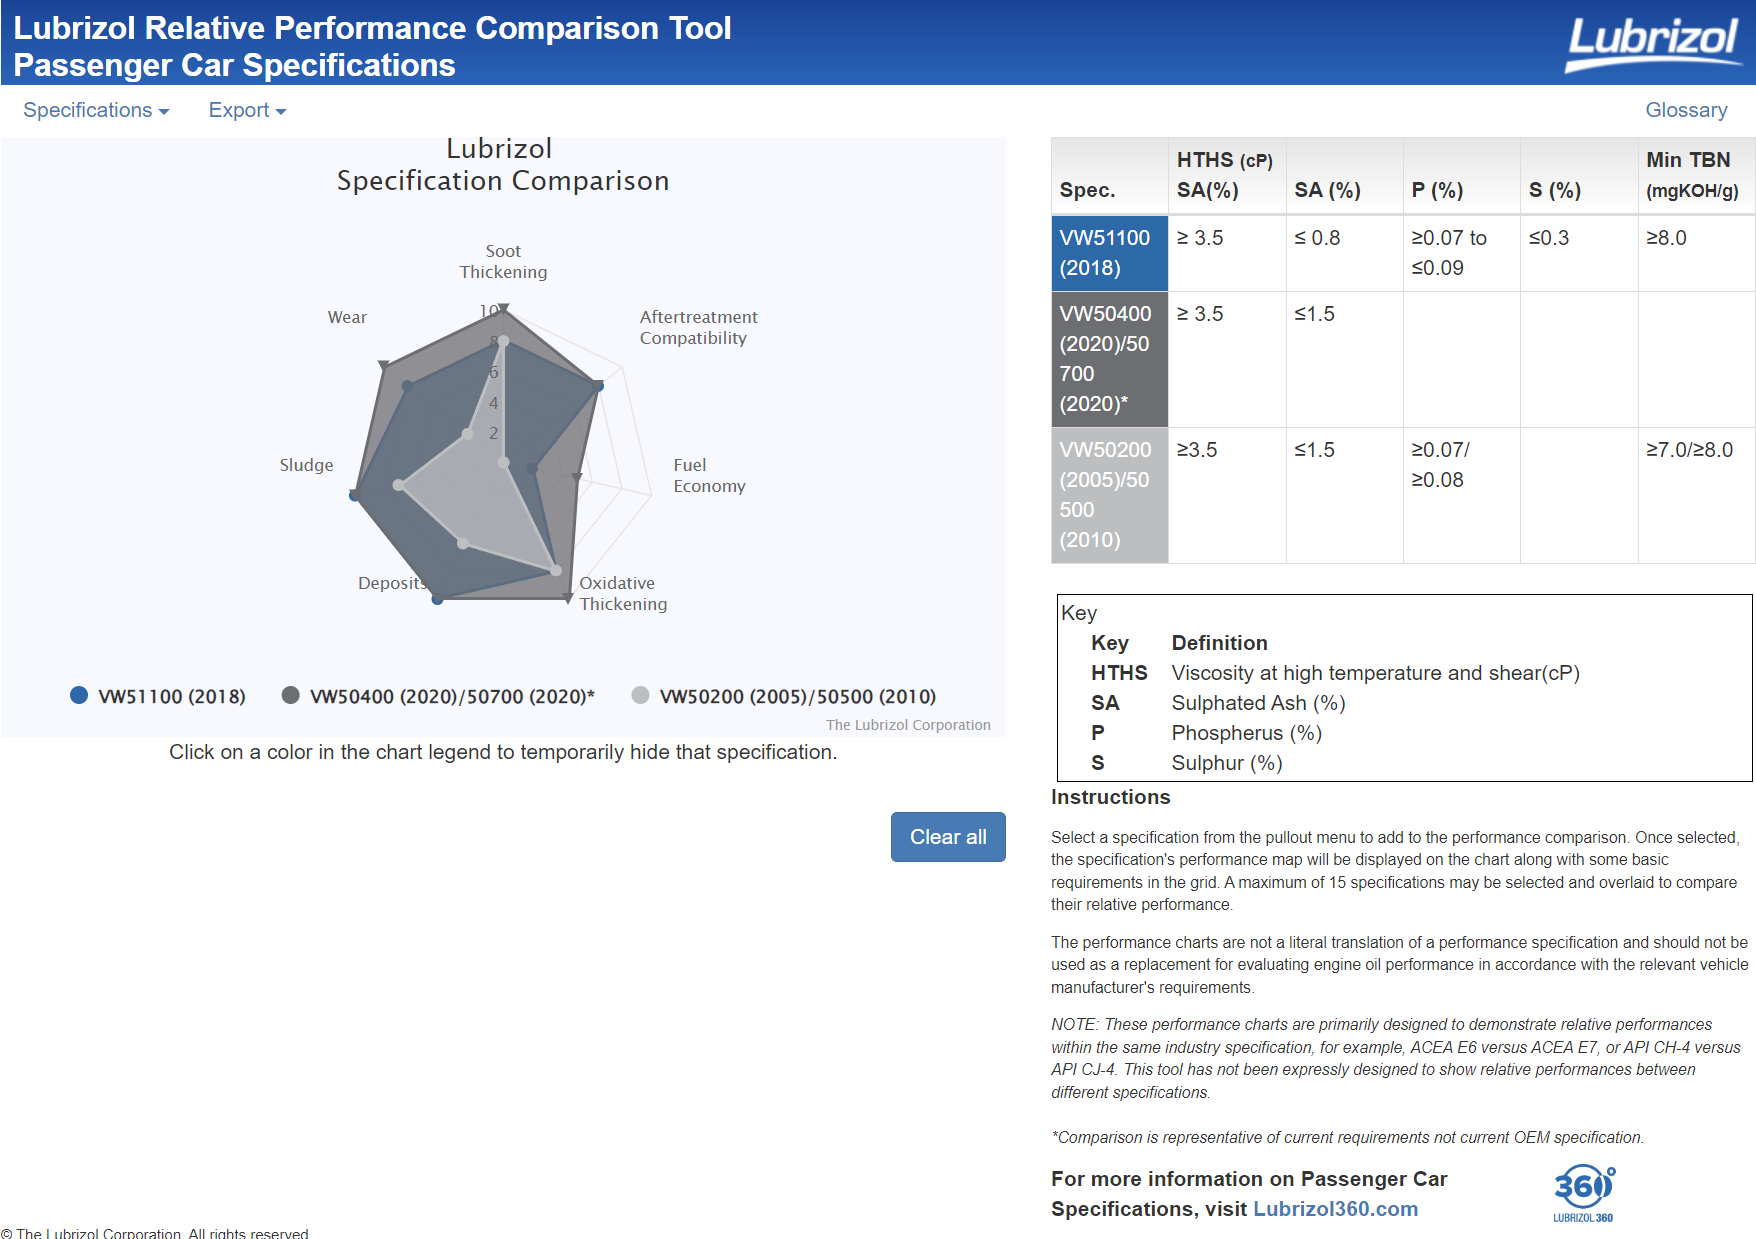This screenshot has height=1239, width=1756.
Task: Click the Wear data point triangle on VW50400
Action: click(x=383, y=366)
